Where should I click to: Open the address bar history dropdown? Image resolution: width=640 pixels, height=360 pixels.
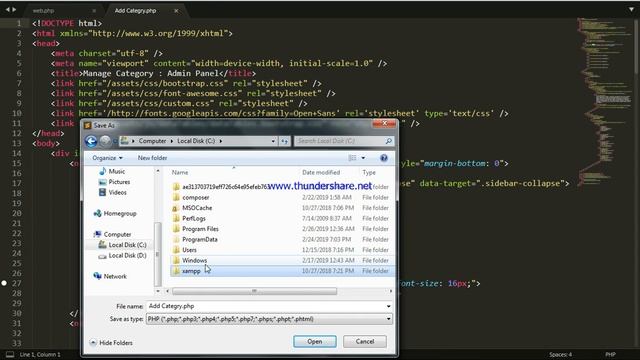pyautogui.click(x=273, y=141)
